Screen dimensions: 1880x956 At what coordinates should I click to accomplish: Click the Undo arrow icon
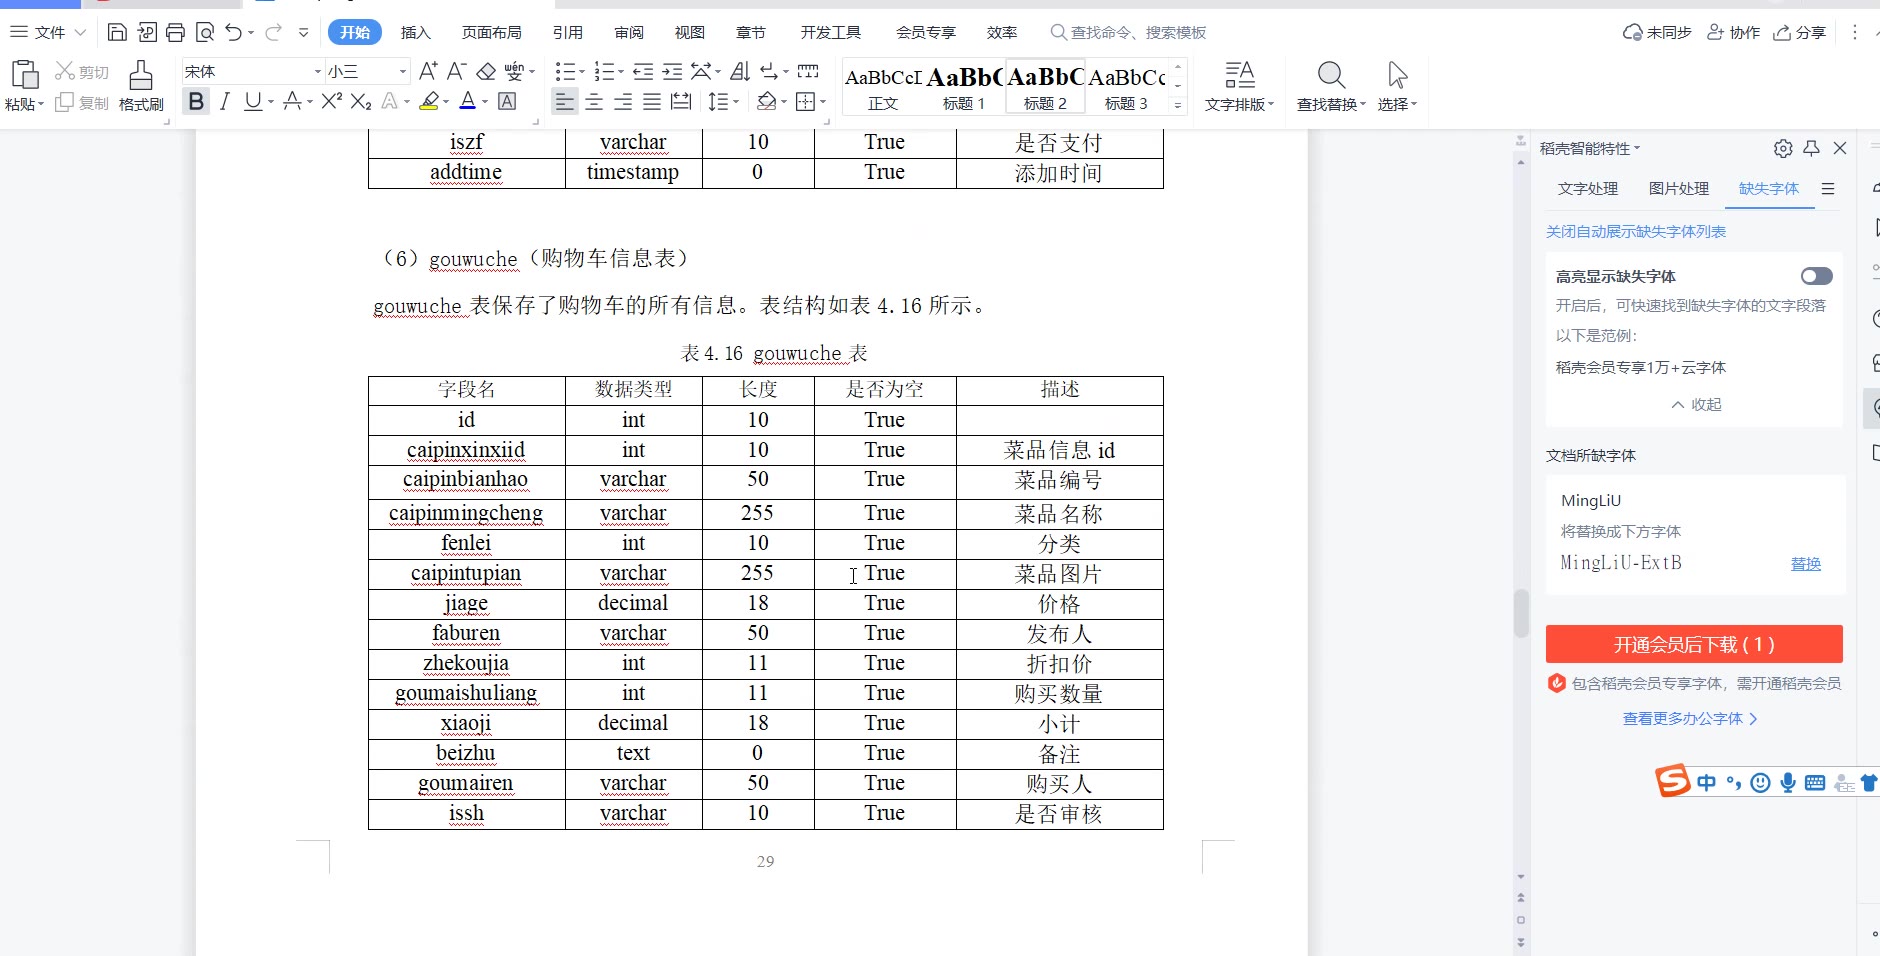tap(233, 32)
